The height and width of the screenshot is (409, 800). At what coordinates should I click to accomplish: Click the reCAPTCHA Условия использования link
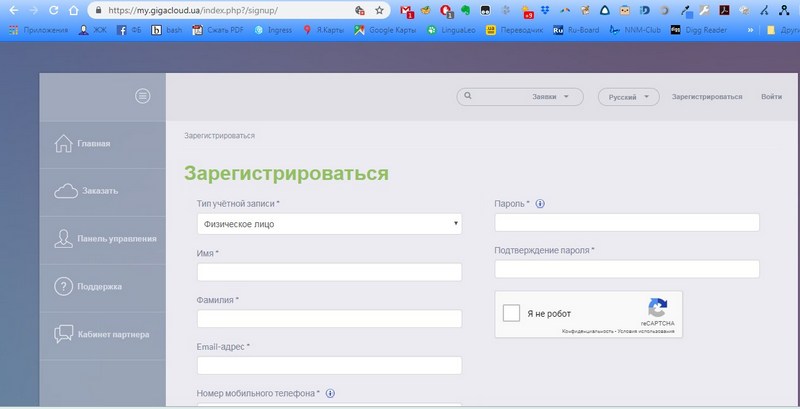click(646, 331)
